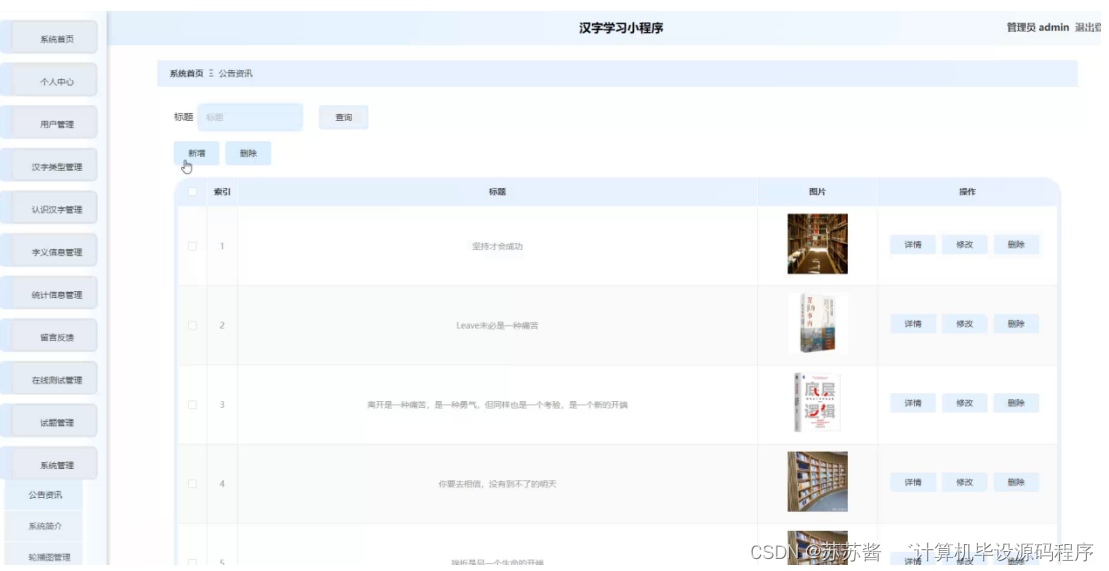Open the book cover thumbnail in row 2
The height and width of the screenshot is (571, 1109).
click(x=818, y=323)
